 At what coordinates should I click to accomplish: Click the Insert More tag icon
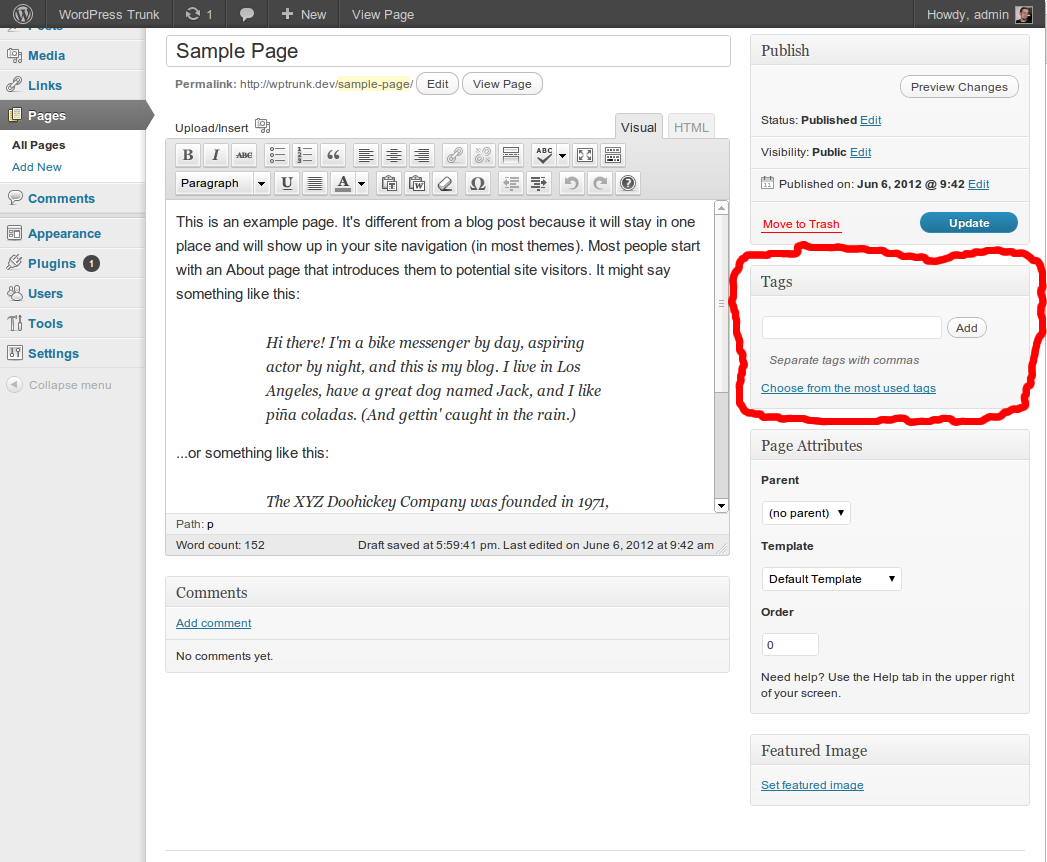[x=511, y=155]
